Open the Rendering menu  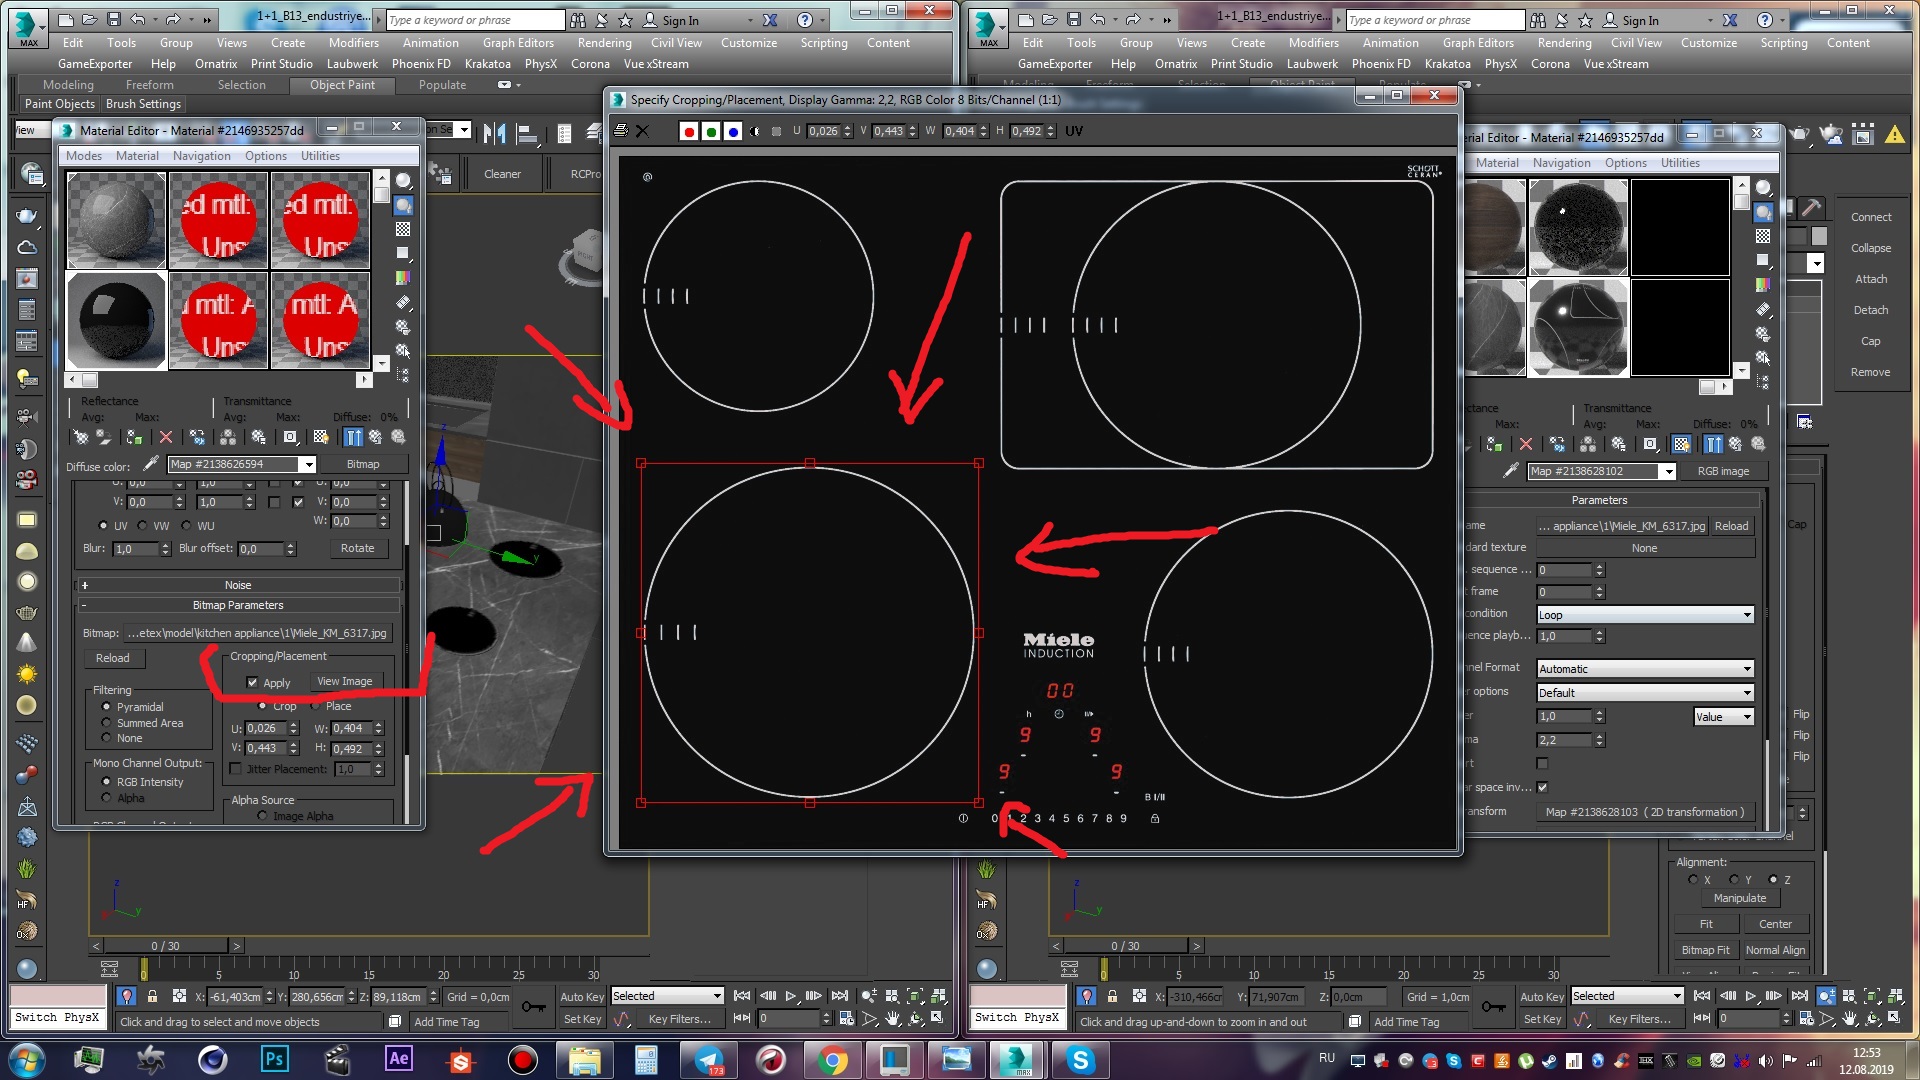(604, 43)
